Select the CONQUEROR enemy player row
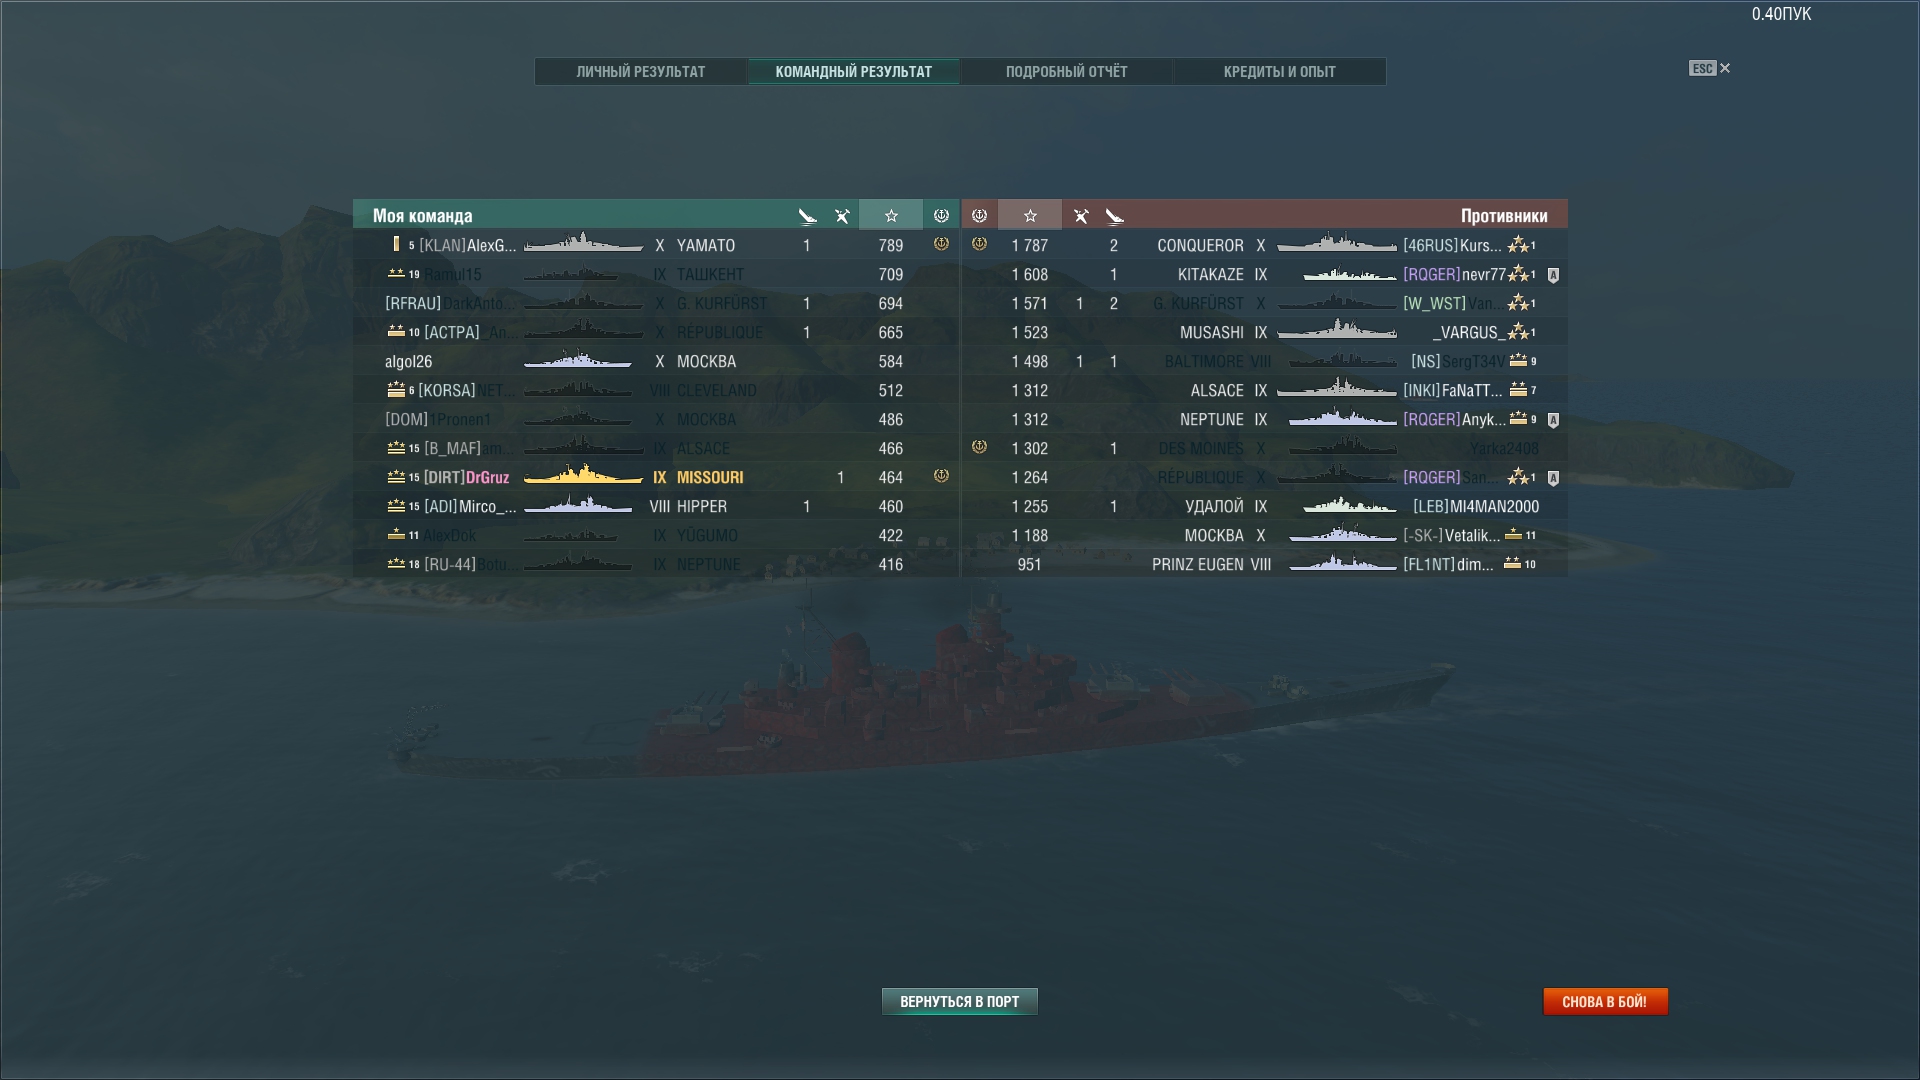Screen dimensions: 1920x1080 point(1265,245)
